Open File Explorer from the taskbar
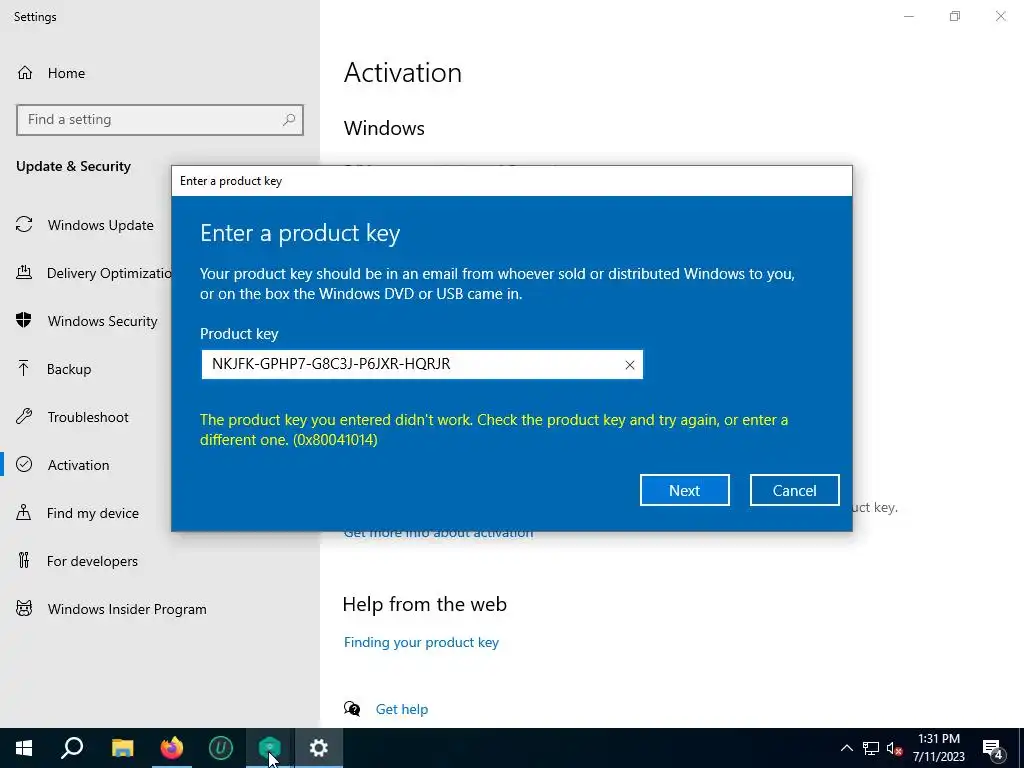Image resolution: width=1024 pixels, height=768 pixels. [x=122, y=748]
